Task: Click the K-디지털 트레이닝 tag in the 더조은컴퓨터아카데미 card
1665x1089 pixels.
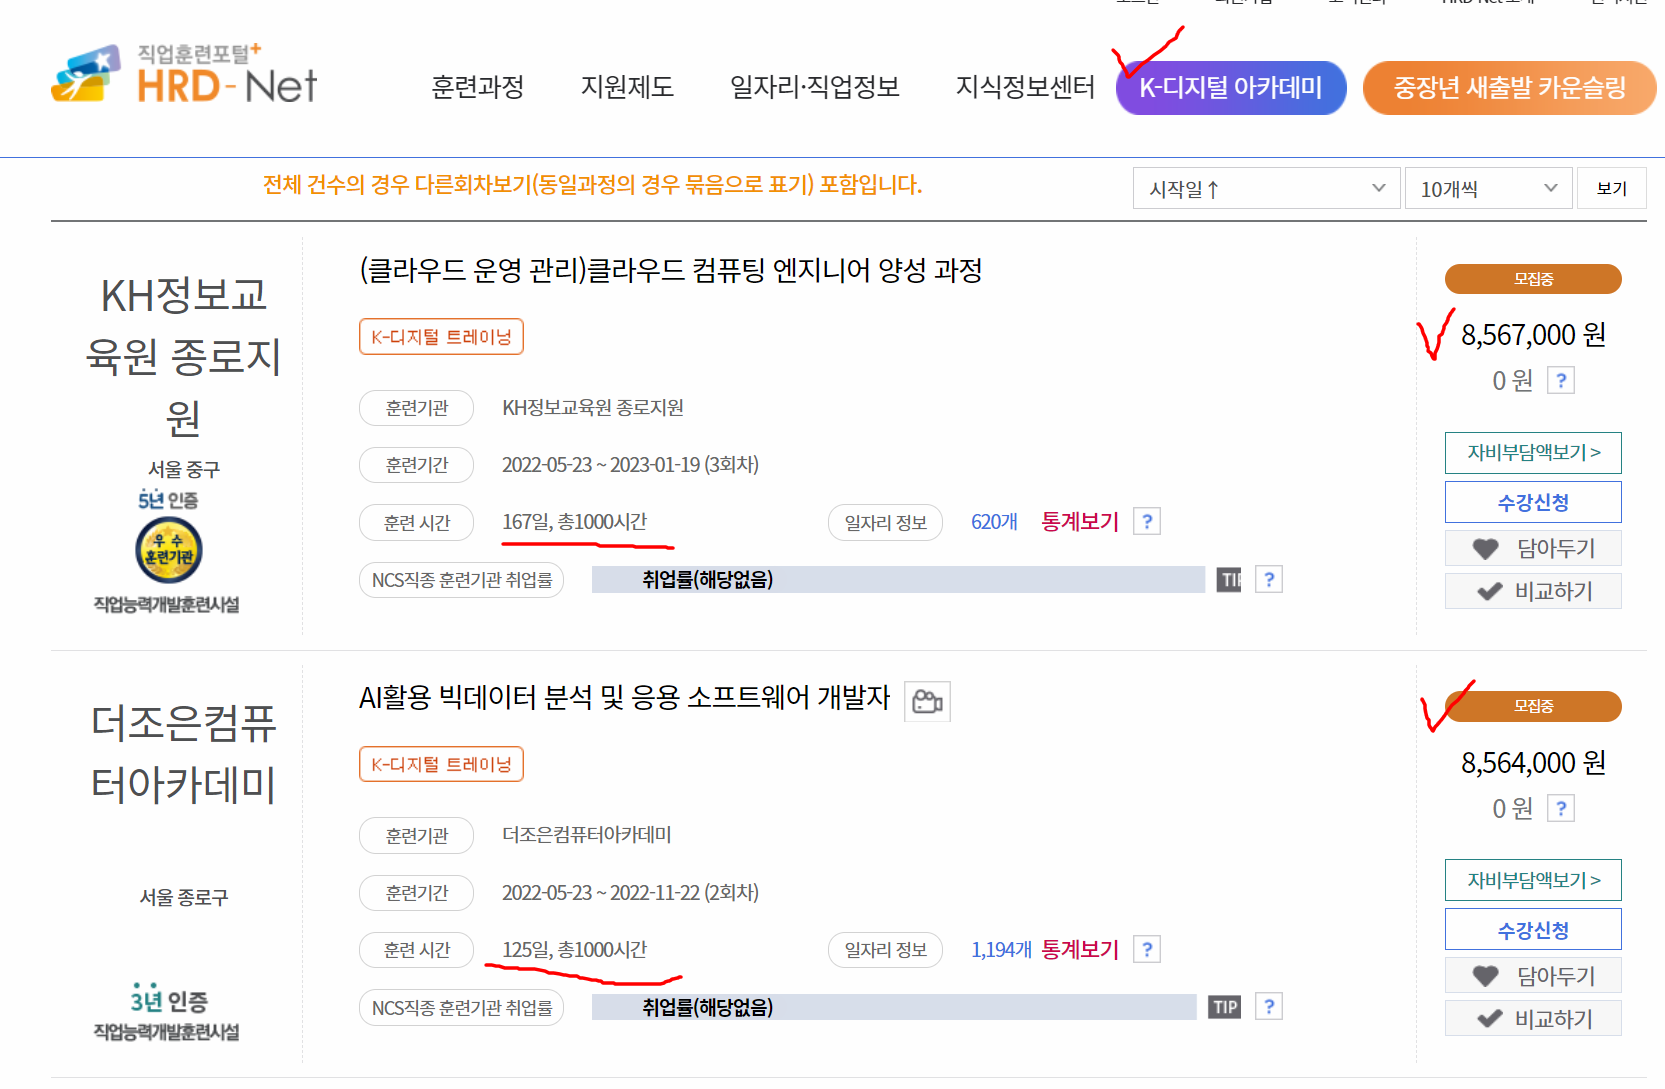Action: [x=441, y=765]
